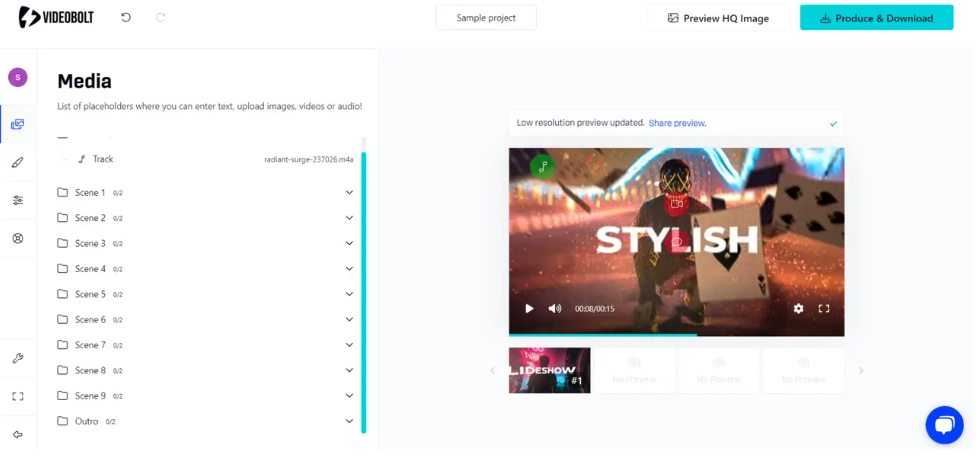This screenshot has width=976, height=473.
Task: Expand the Scene 9 chevron
Action: pyautogui.click(x=349, y=396)
